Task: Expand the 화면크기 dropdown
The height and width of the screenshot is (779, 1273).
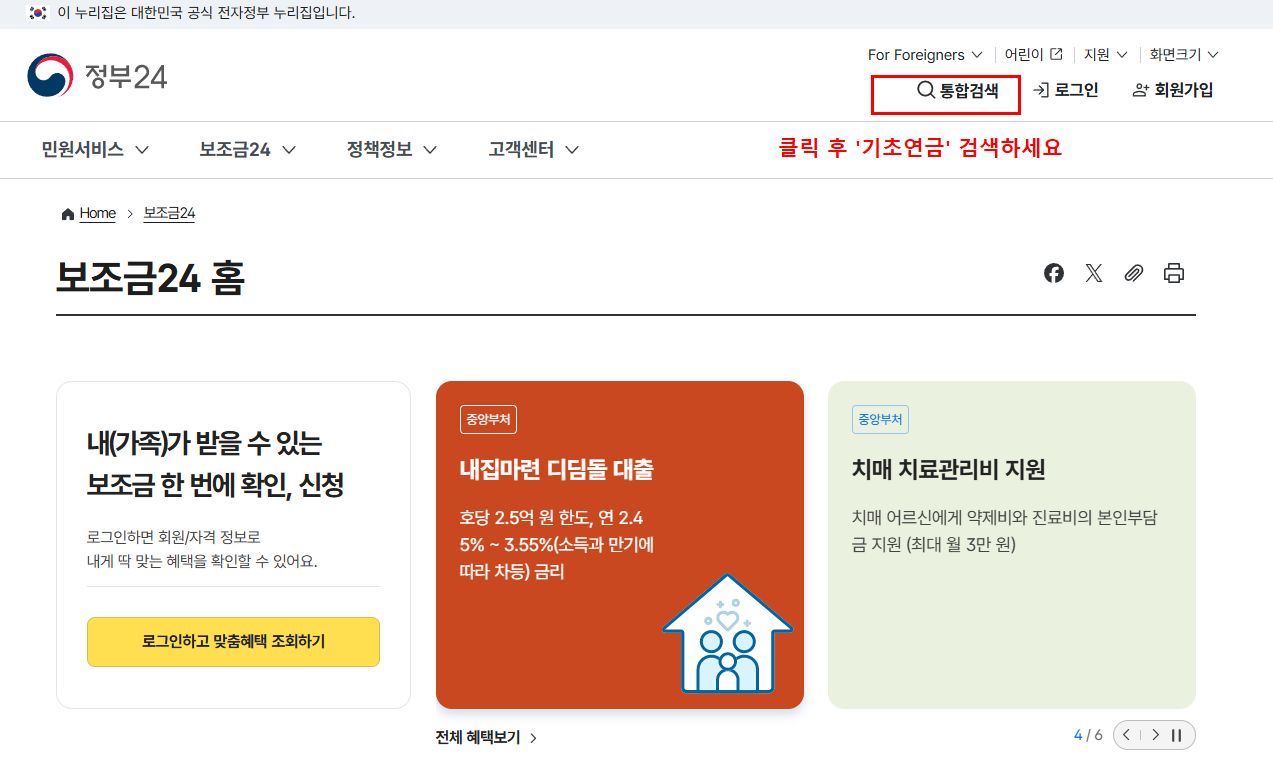Action: tap(1184, 55)
